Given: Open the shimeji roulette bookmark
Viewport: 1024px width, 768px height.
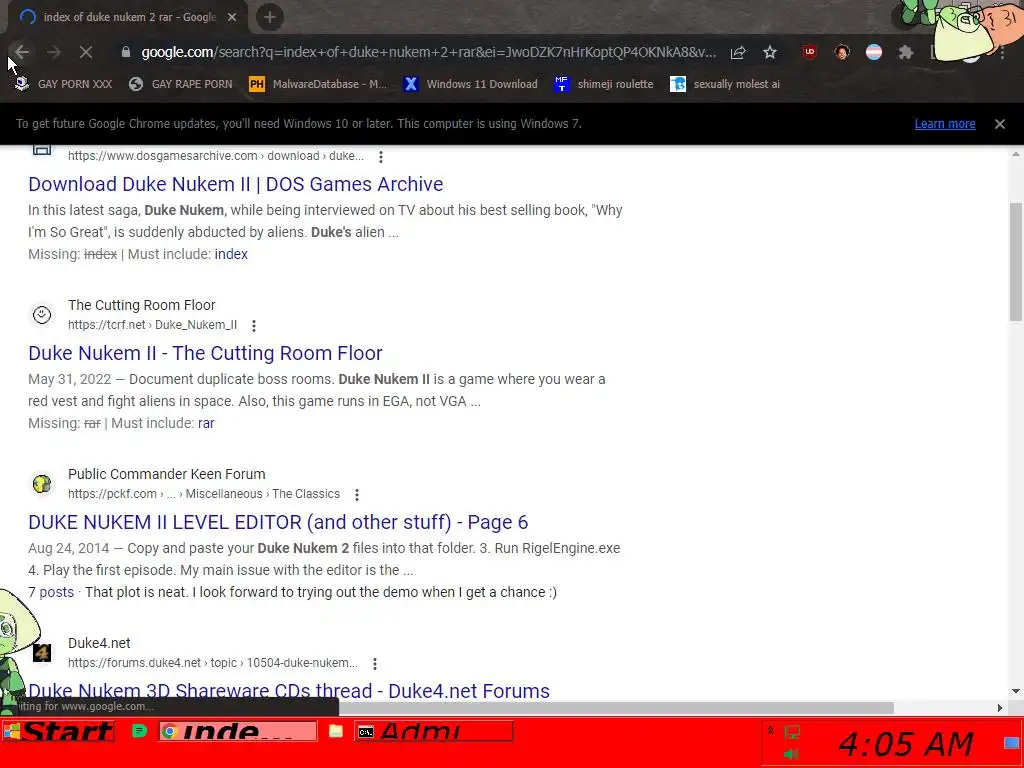Looking at the screenshot, I should (603, 84).
